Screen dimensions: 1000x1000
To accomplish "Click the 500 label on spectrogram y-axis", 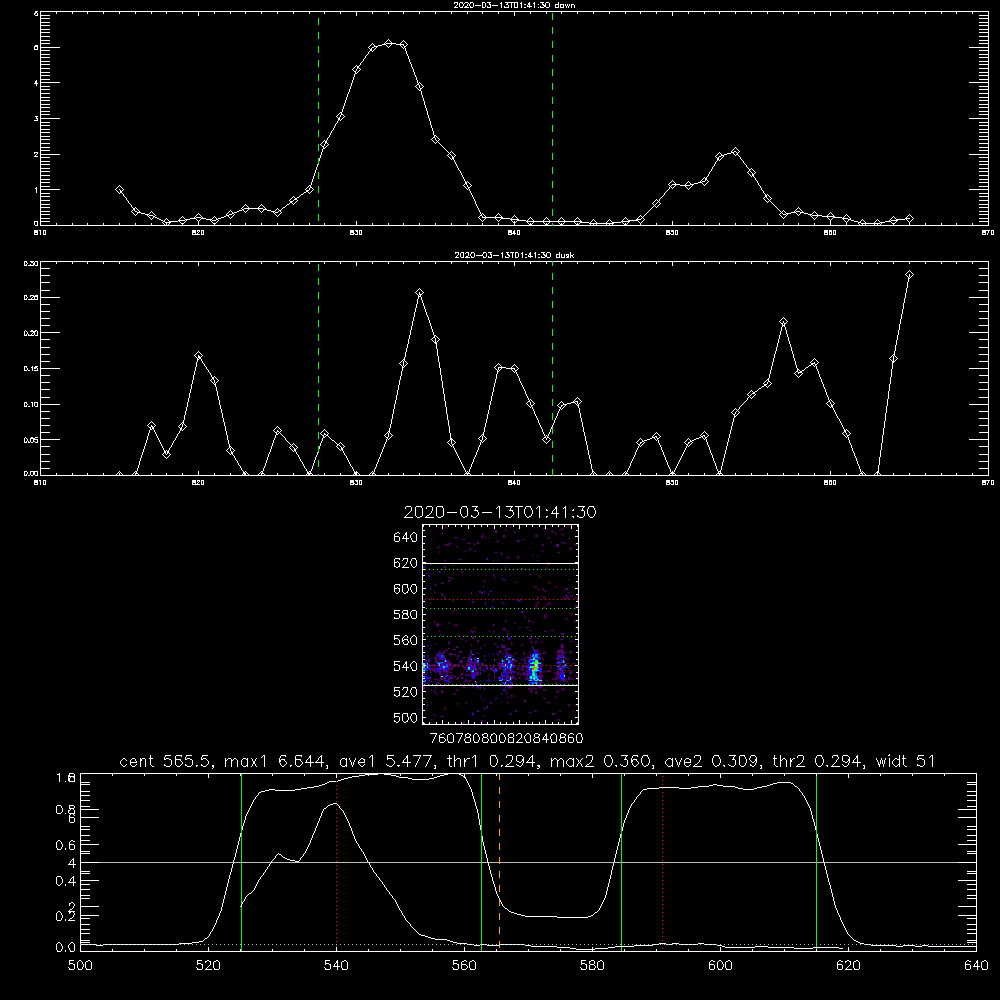I will pyautogui.click(x=406, y=718).
